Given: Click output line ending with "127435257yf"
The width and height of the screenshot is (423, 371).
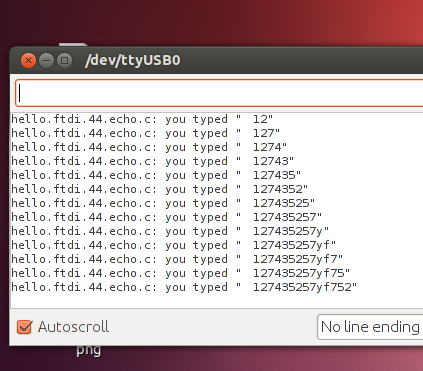Looking at the screenshot, I should click(174, 245).
